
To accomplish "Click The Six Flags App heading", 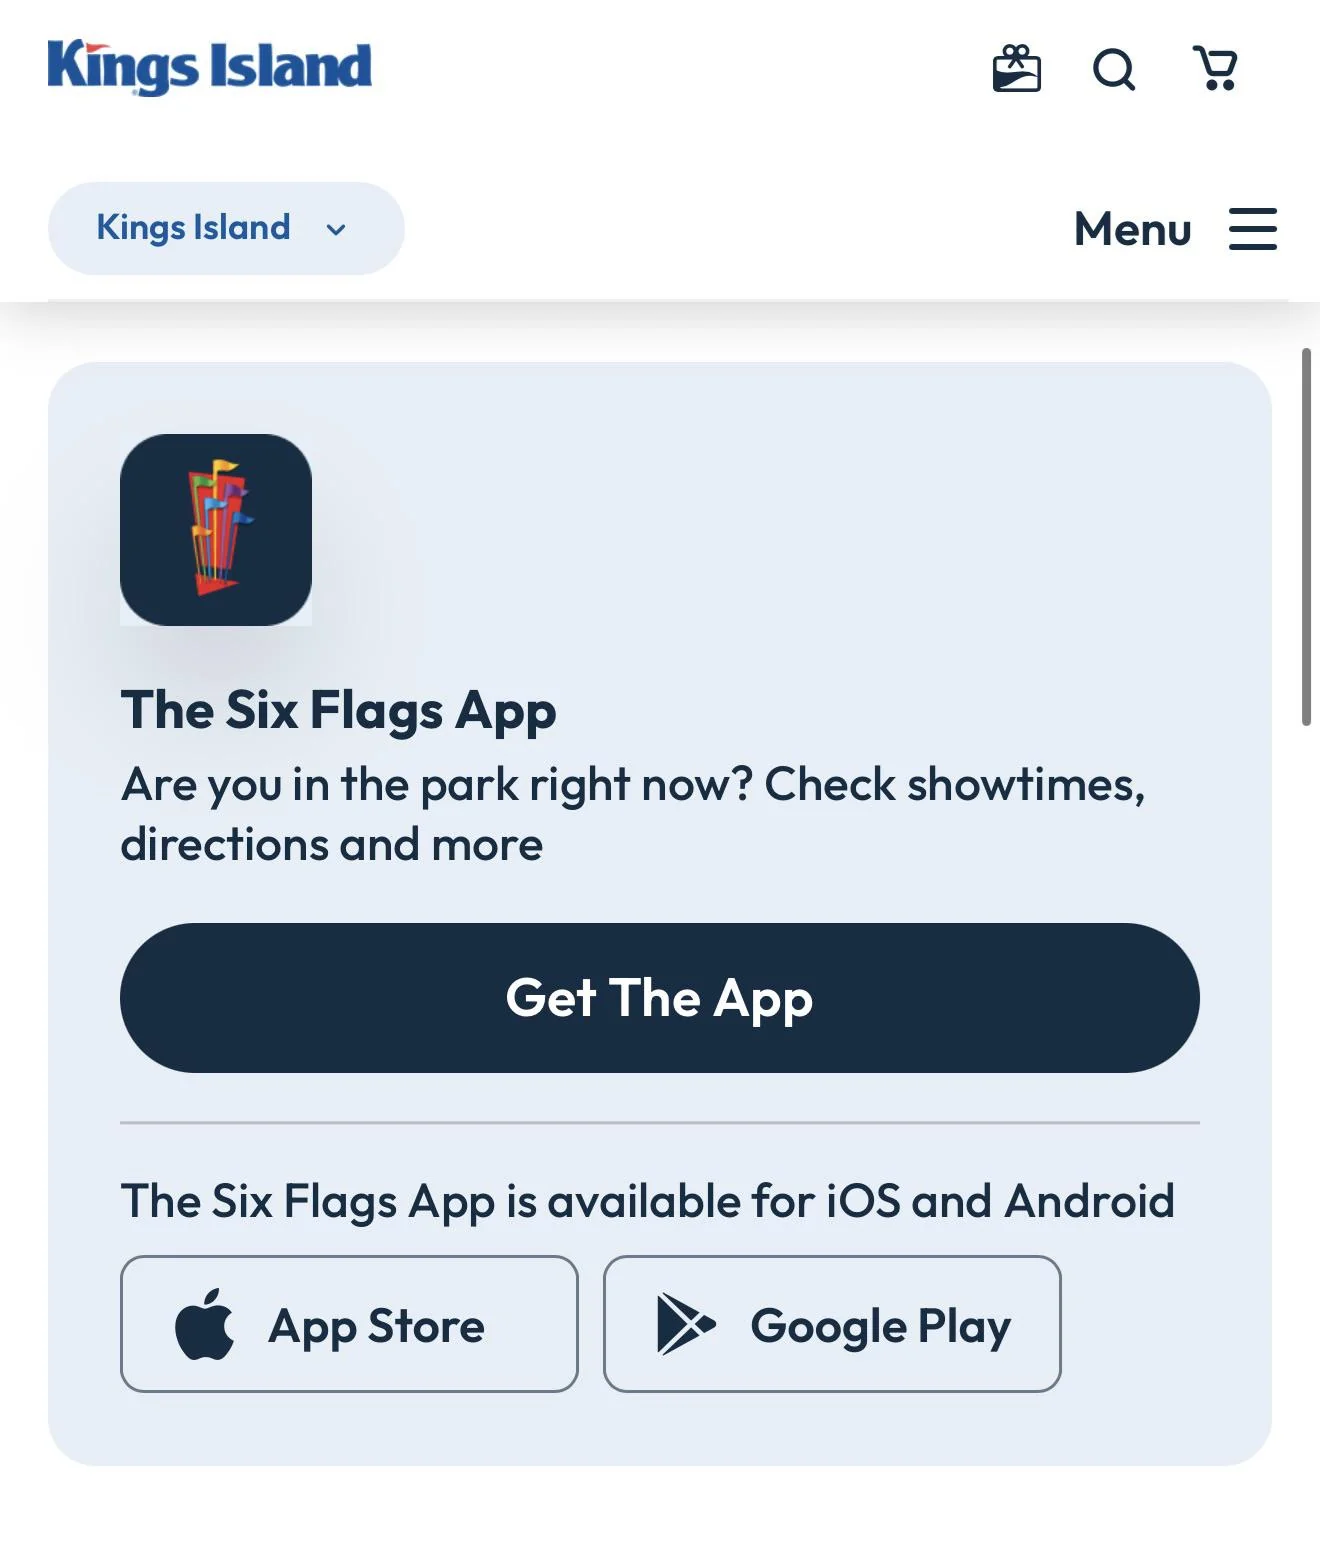I will point(338,711).
